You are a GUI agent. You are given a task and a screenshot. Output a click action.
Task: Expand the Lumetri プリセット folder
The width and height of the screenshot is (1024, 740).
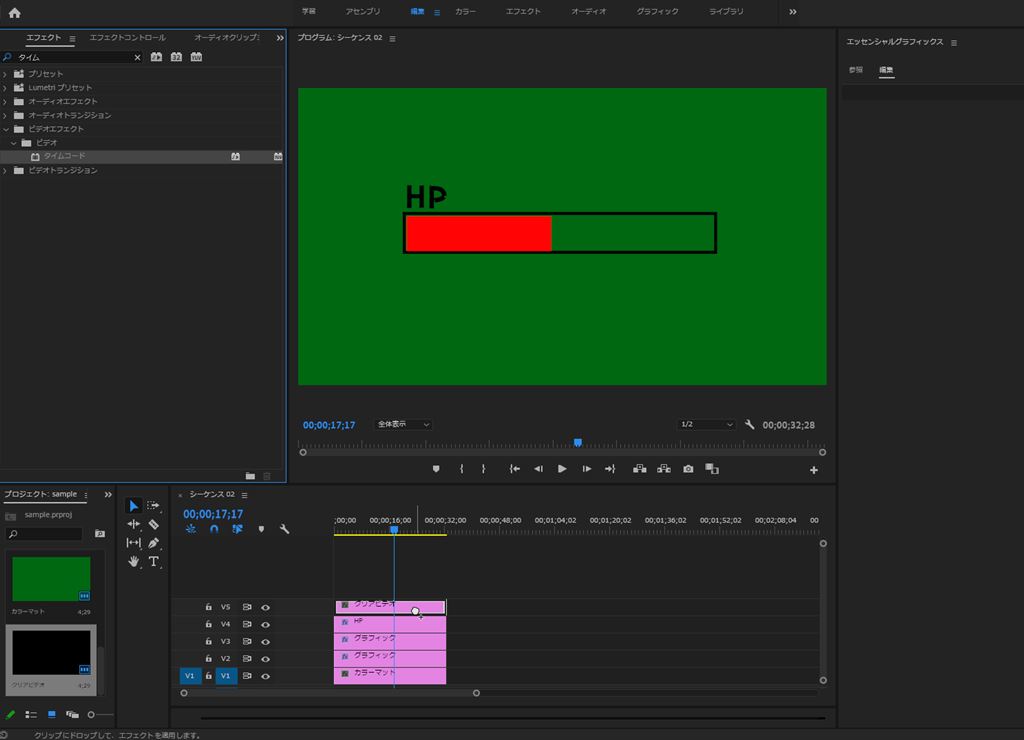[x=6, y=88]
